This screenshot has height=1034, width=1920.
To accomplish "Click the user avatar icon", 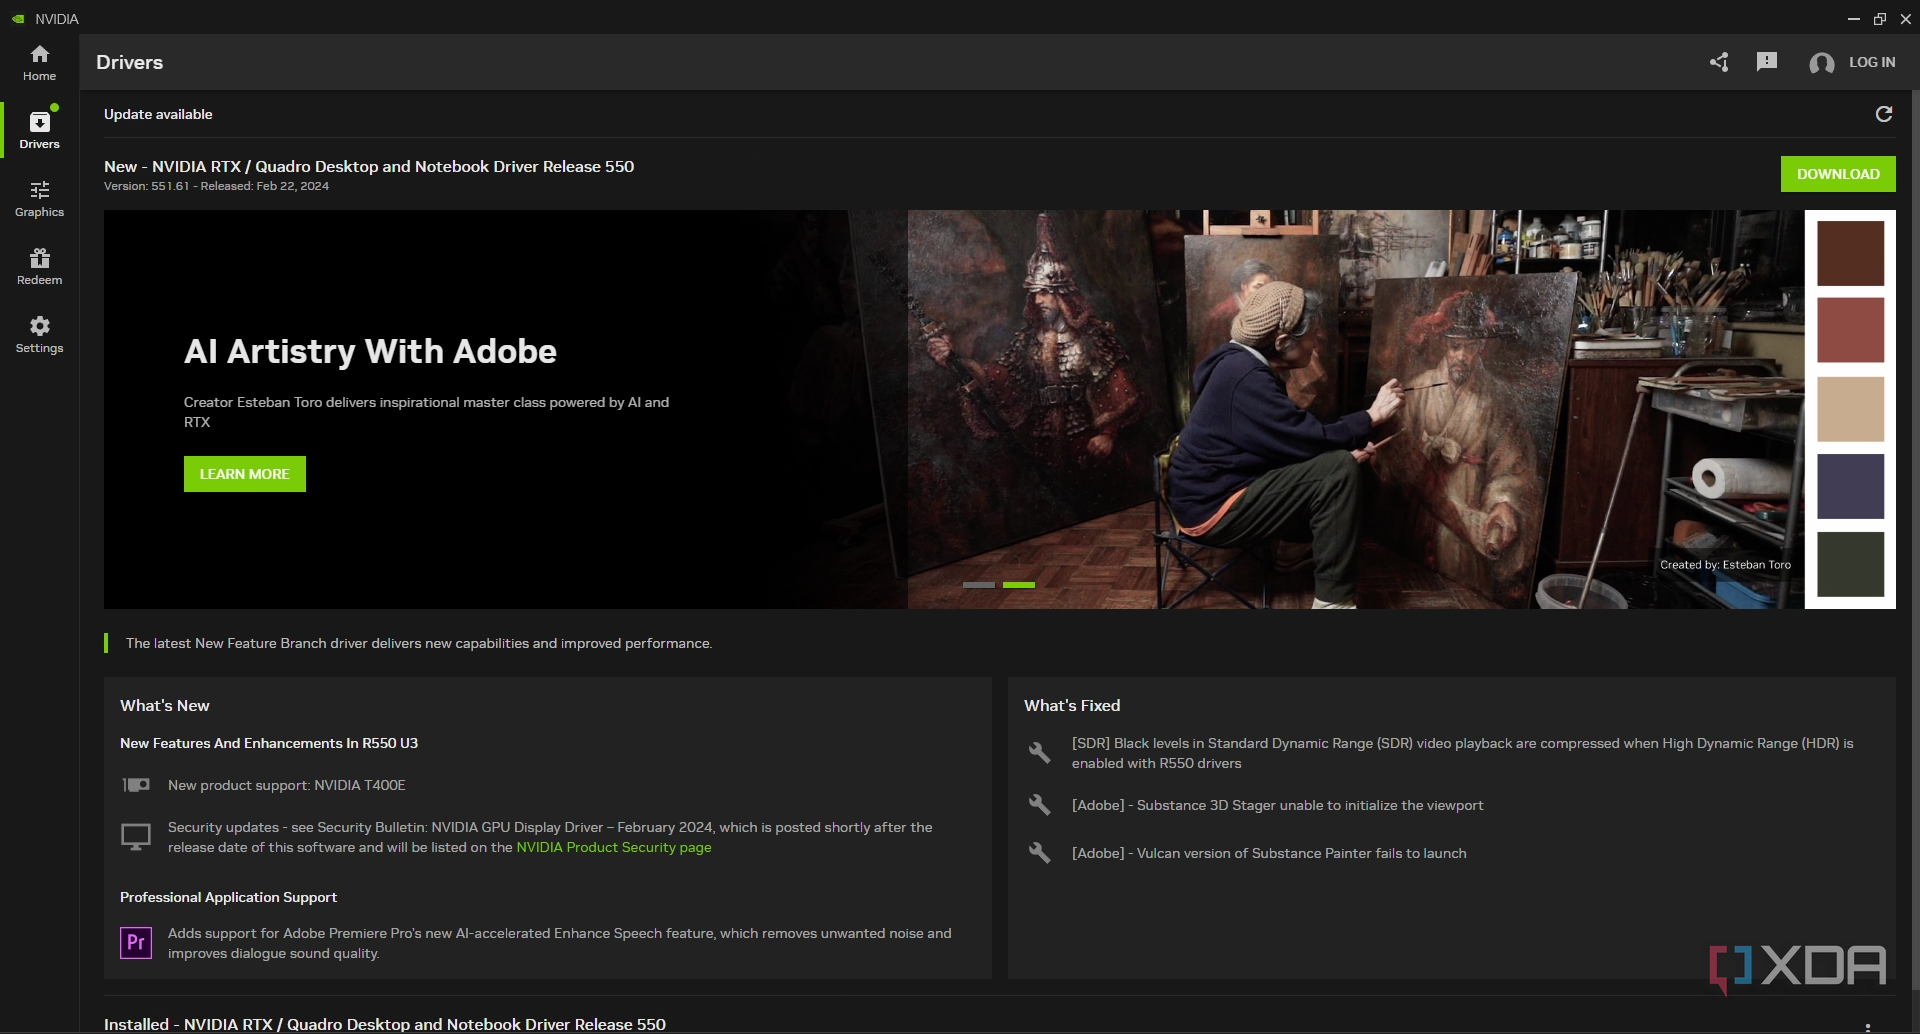I will (x=1821, y=63).
